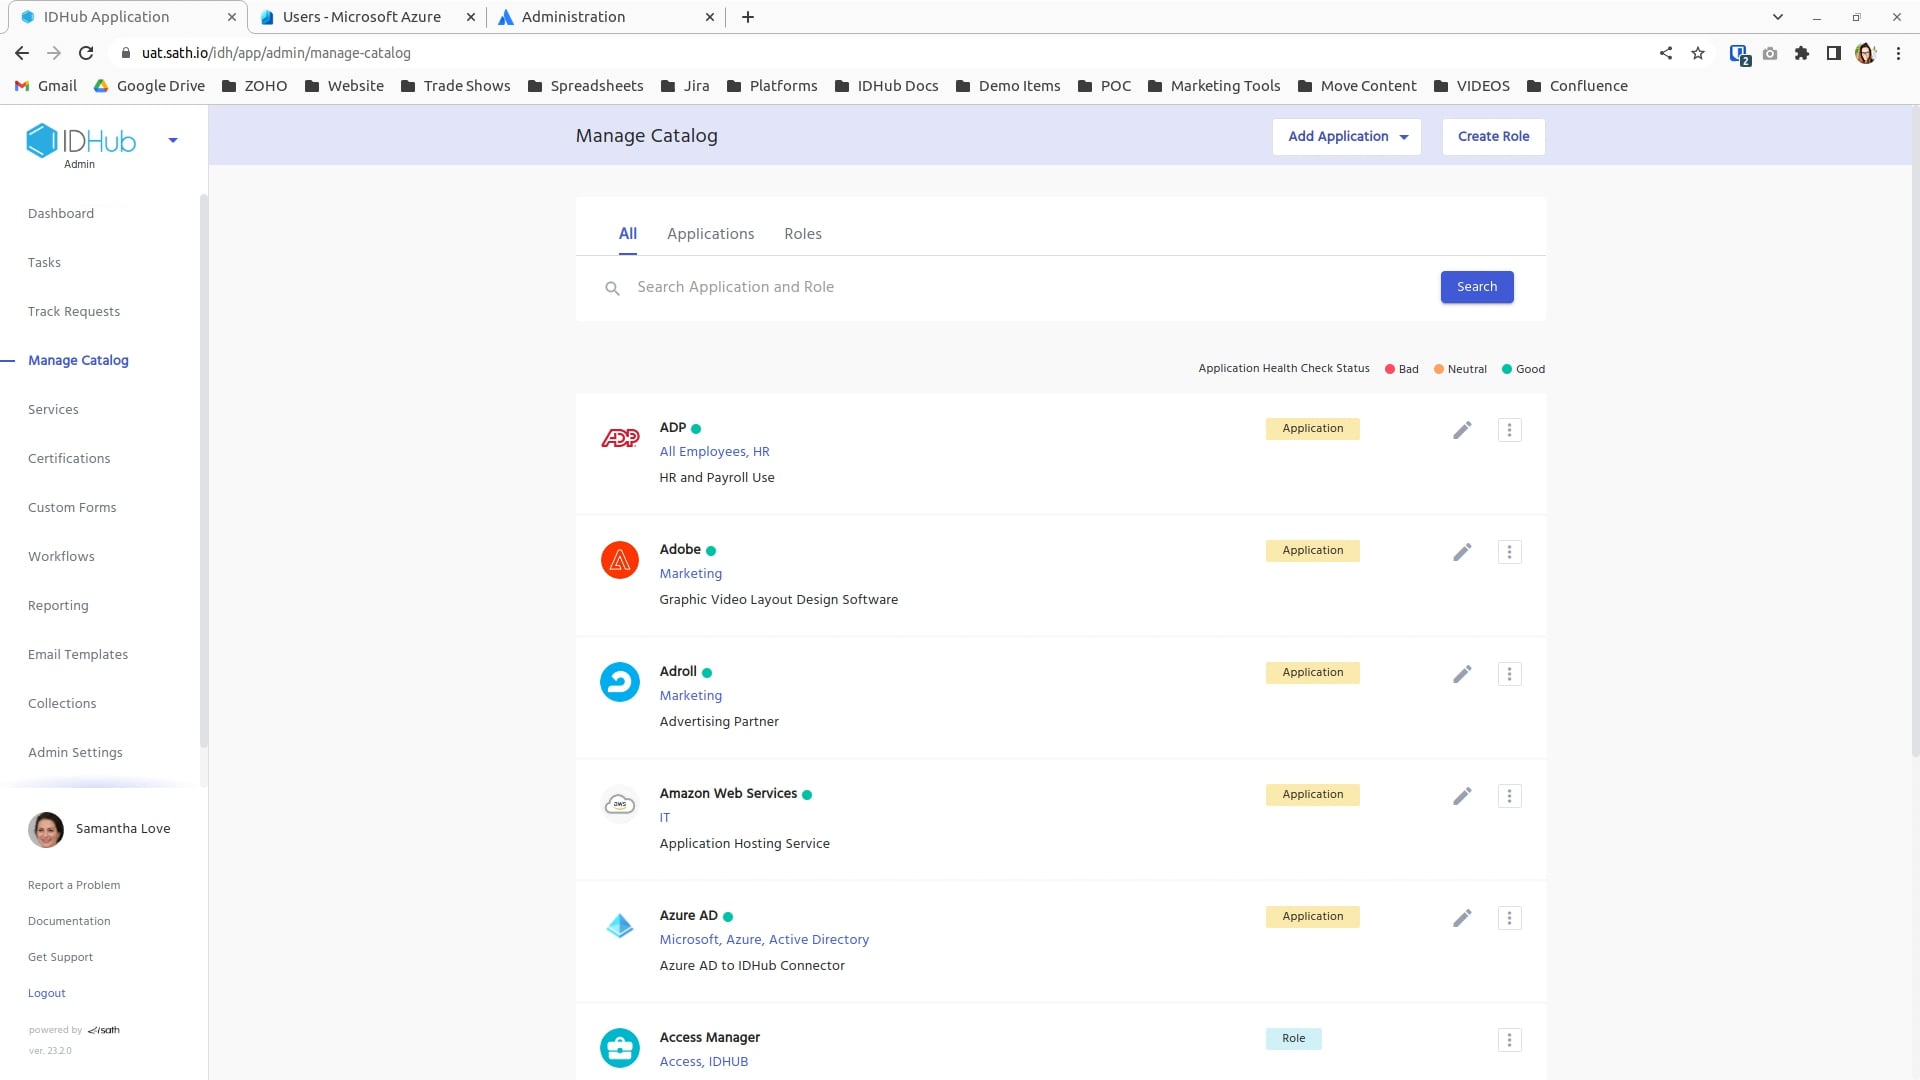
Task: Open three-dot menu for Adobe
Action: (1509, 552)
